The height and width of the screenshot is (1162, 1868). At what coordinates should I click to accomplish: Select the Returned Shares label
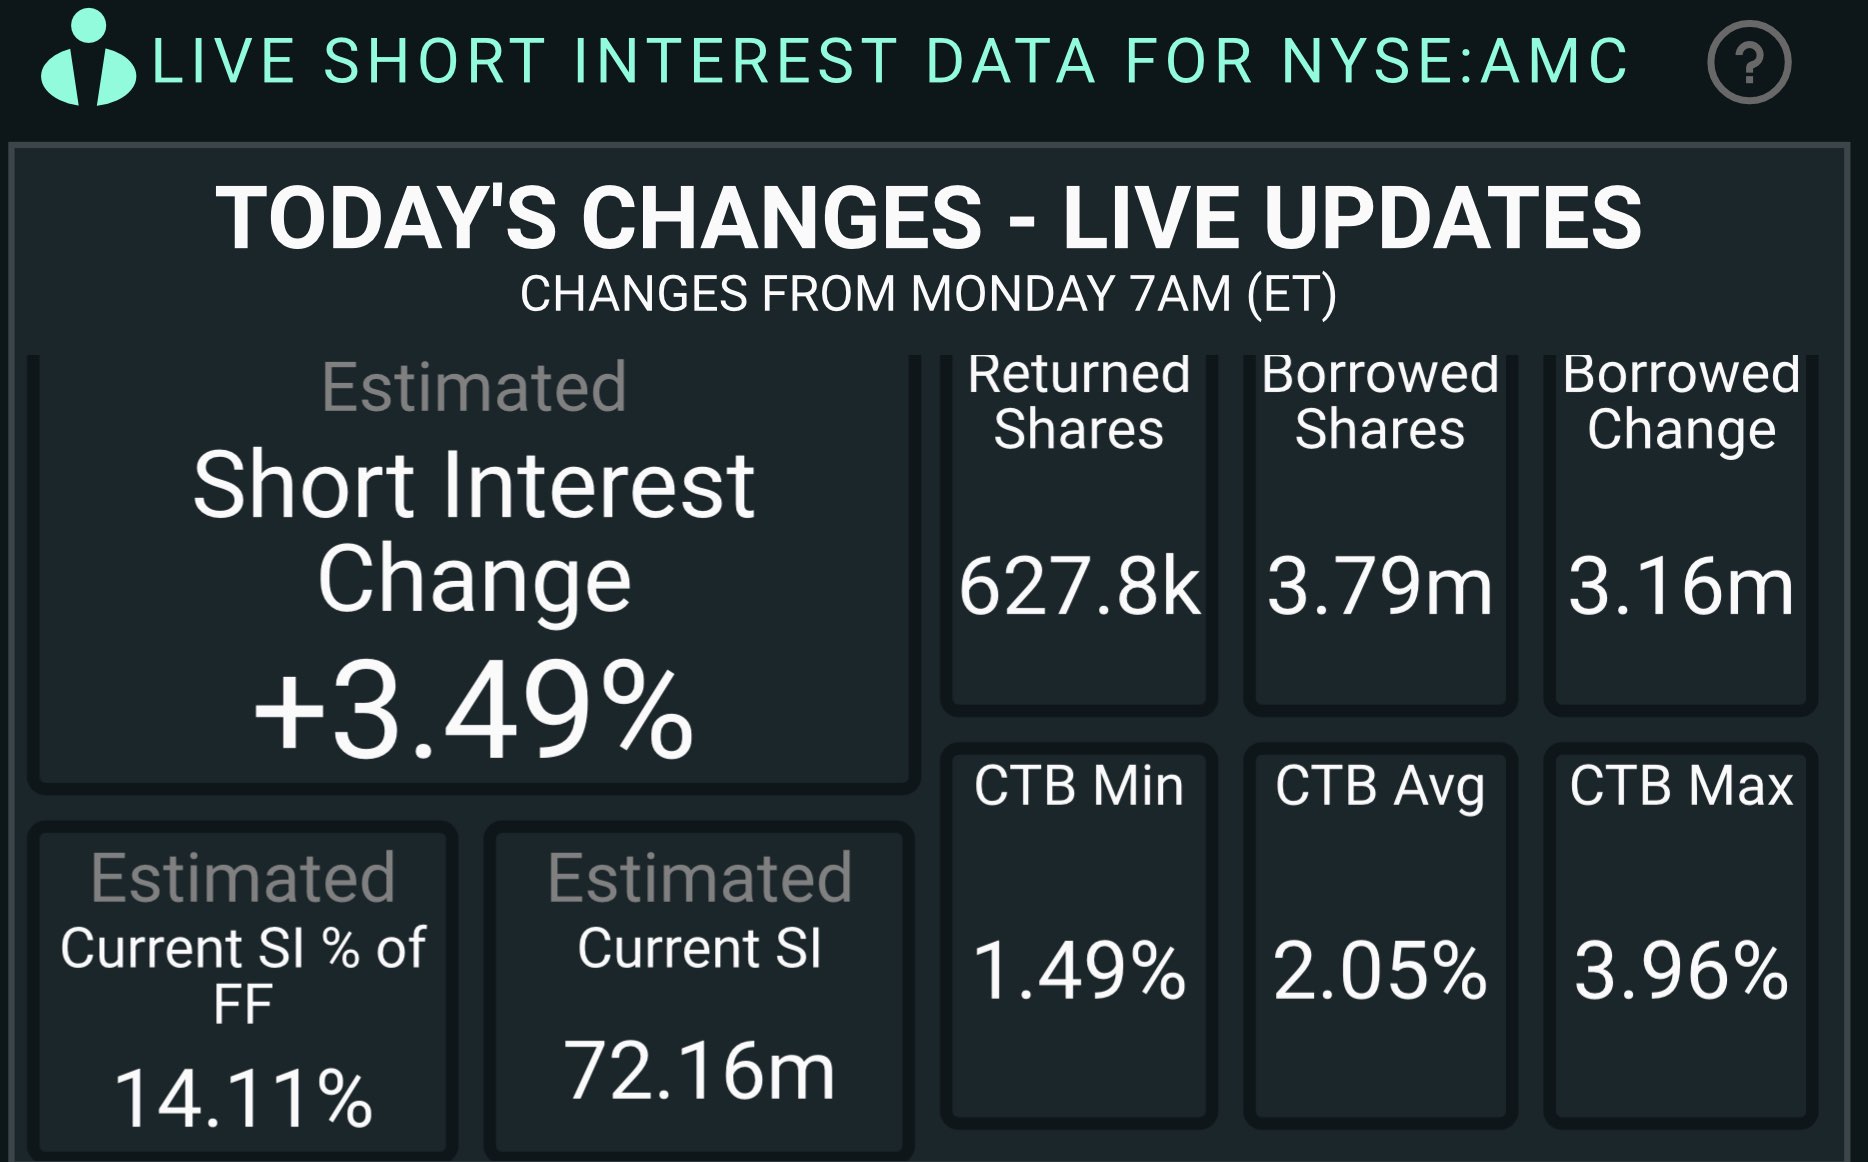click(x=1079, y=402)
